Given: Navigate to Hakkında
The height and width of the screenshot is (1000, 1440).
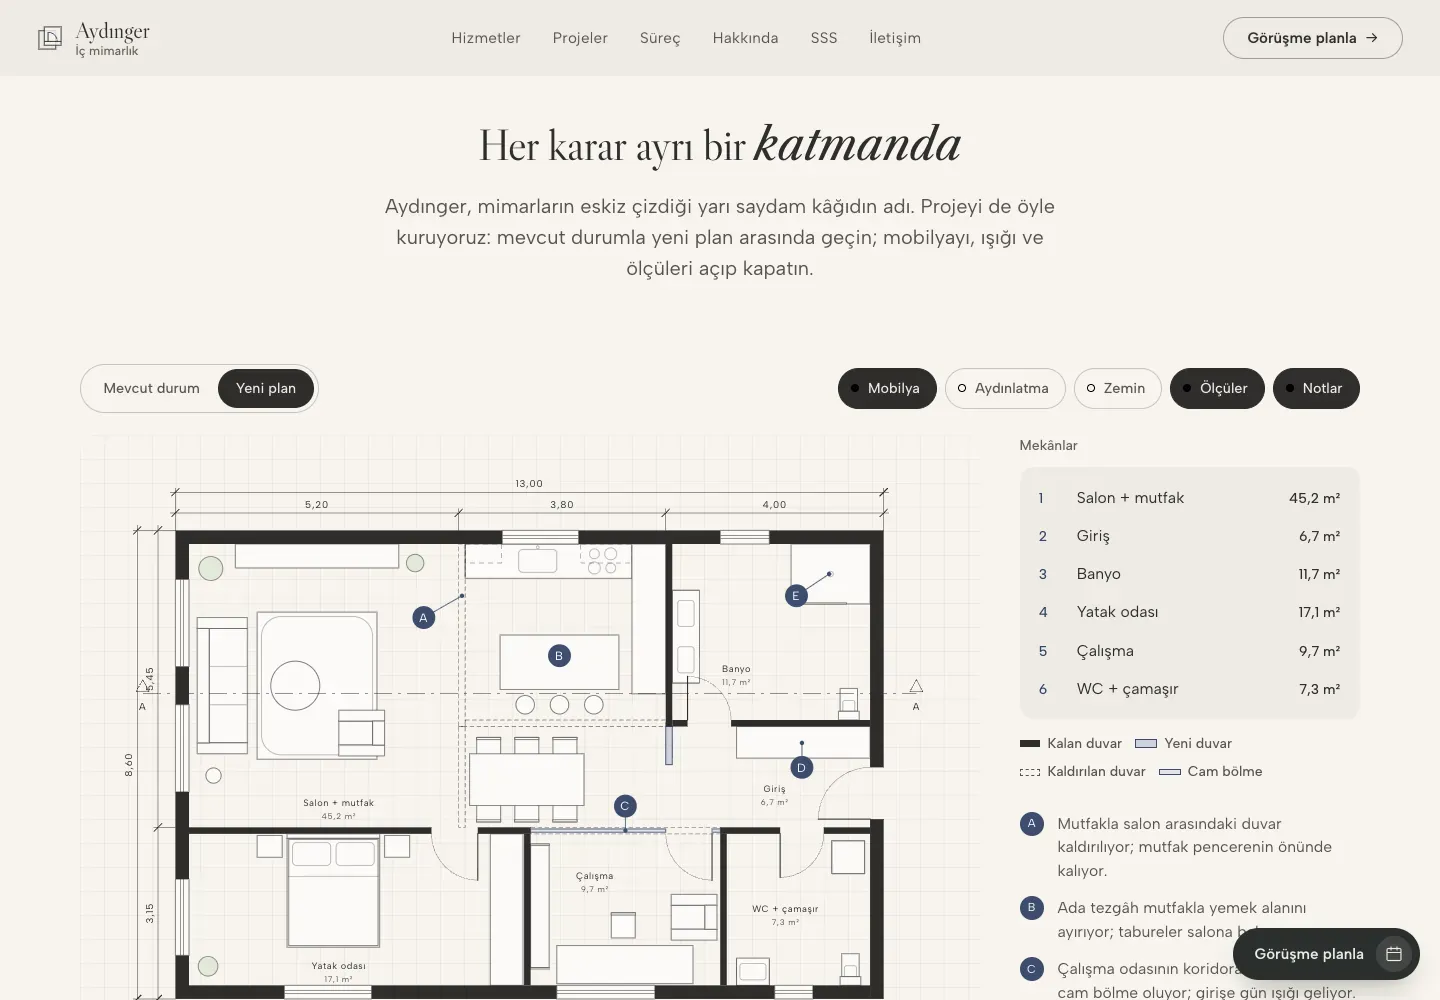Looking at the screenshot, I should click(x=745, y=38).
